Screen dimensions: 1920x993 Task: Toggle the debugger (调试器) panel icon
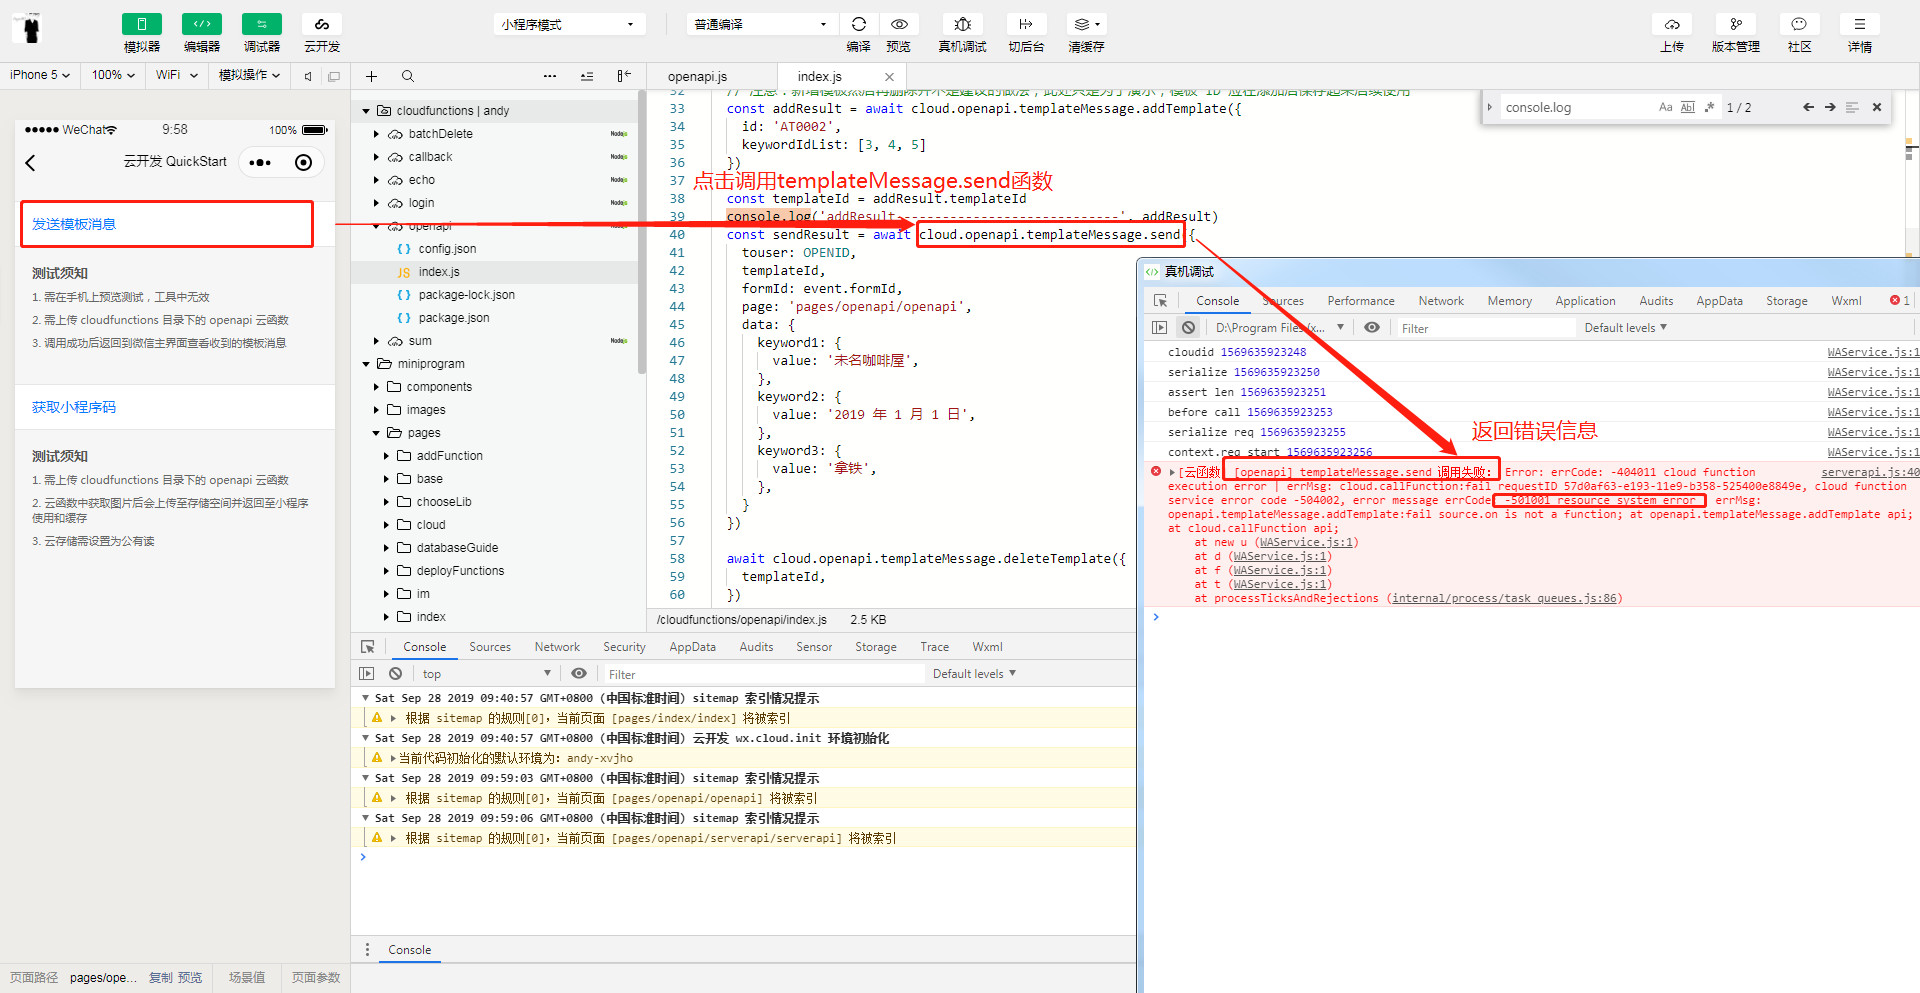coord(261,24)
